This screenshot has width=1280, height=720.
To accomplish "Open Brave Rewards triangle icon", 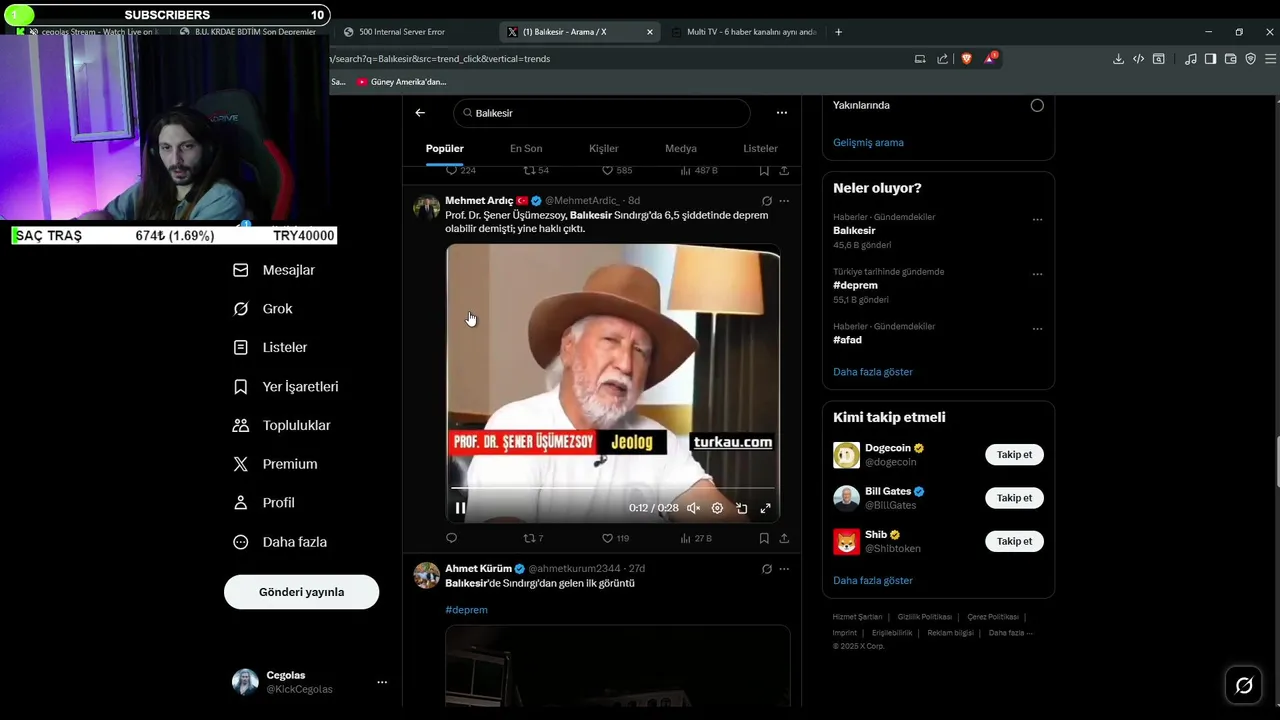I will 989,59.
